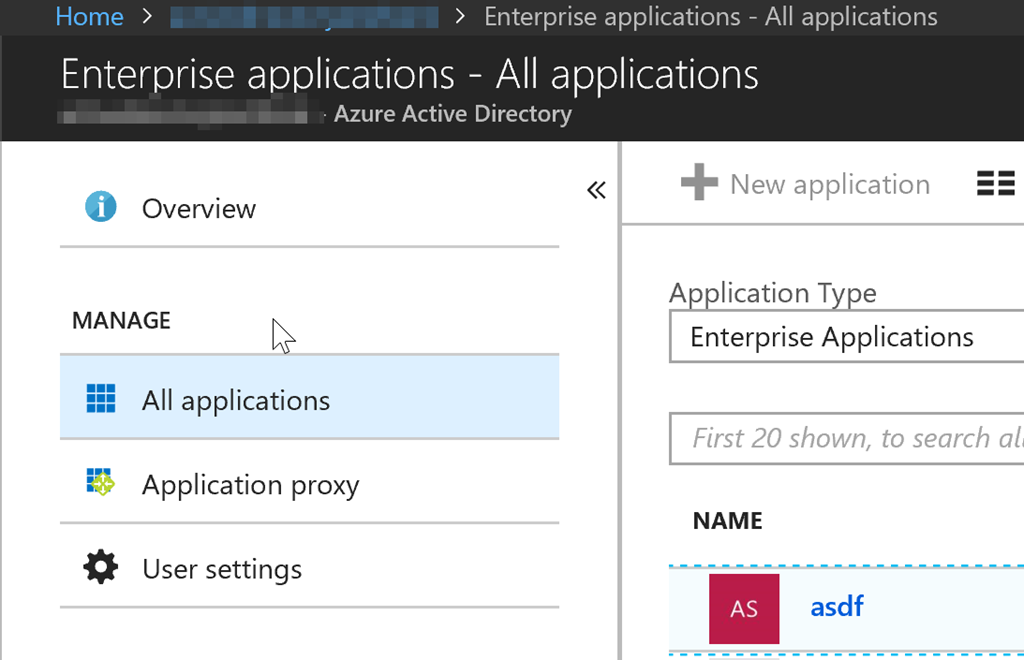The height and width of the screenshot is (660, 1024).
Task: Click the plus icon for New application
Action: pyautogui.click(x=699, y=181)
